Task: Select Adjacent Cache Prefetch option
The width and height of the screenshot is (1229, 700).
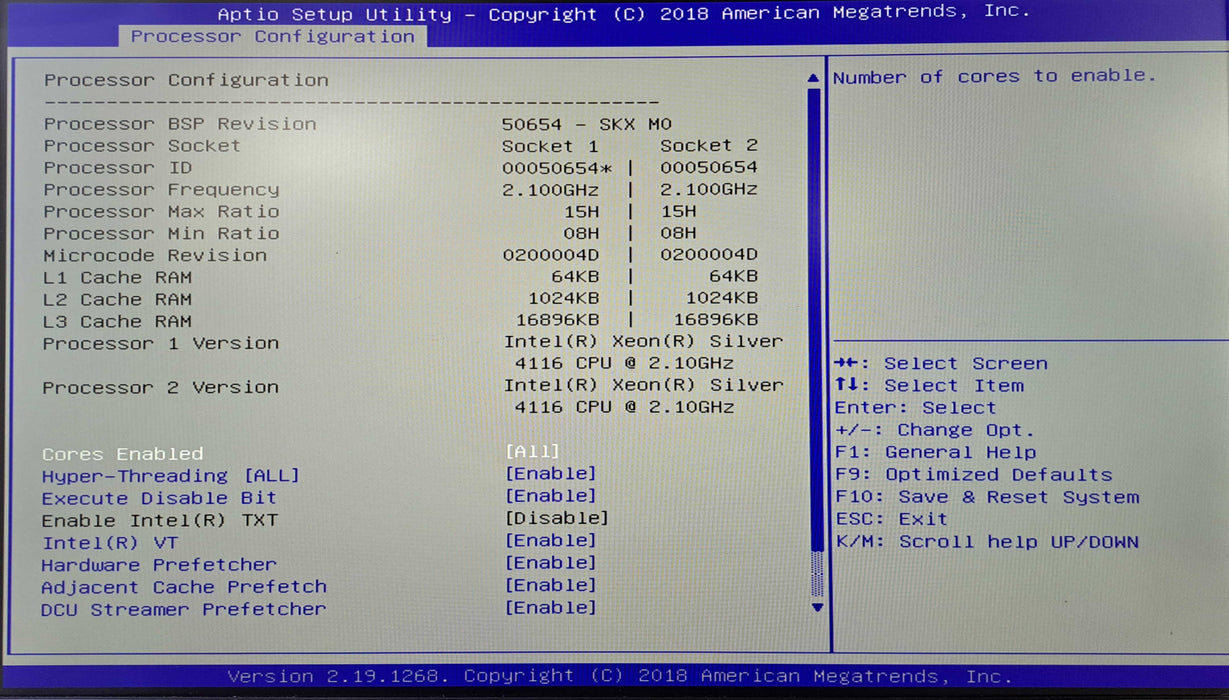Action: tap(184, 587)
